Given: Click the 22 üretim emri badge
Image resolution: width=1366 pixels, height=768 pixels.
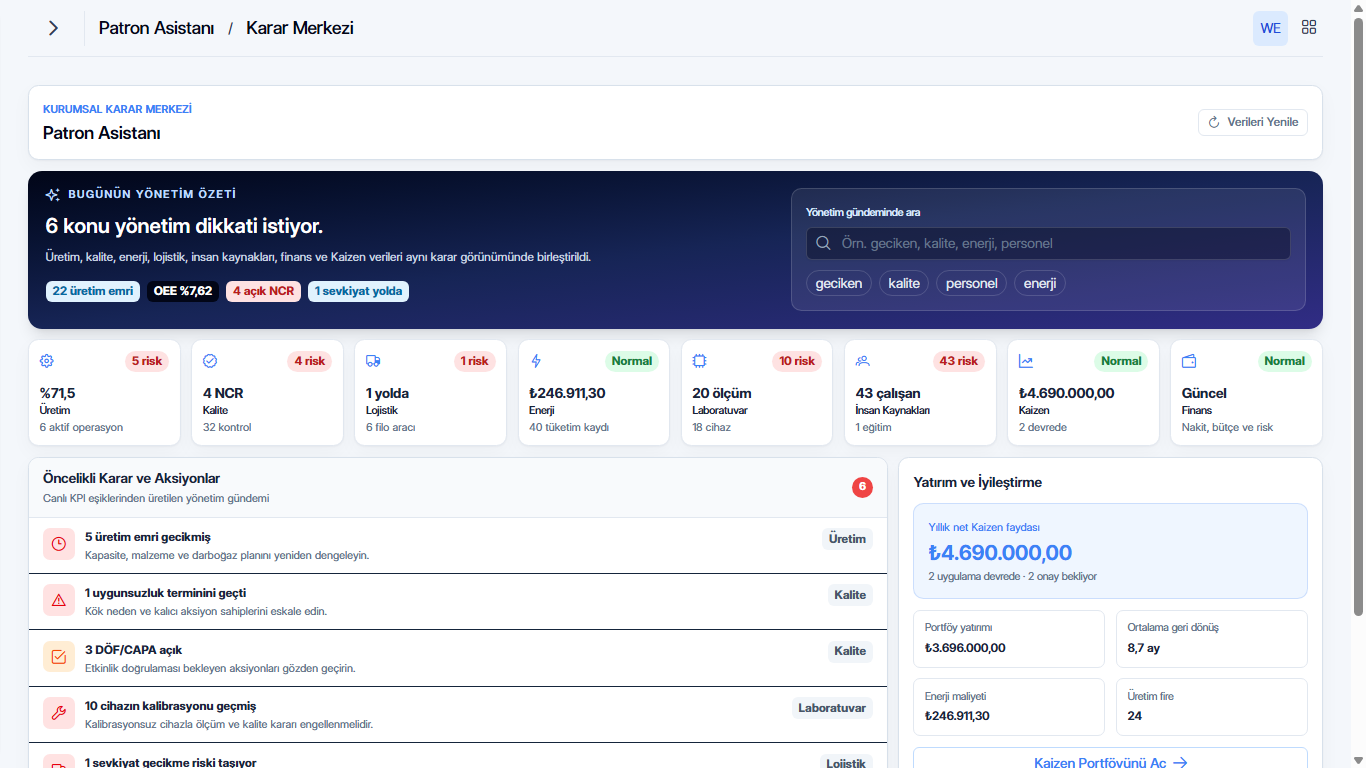Looking at the screenshot, I should point(93,291).
